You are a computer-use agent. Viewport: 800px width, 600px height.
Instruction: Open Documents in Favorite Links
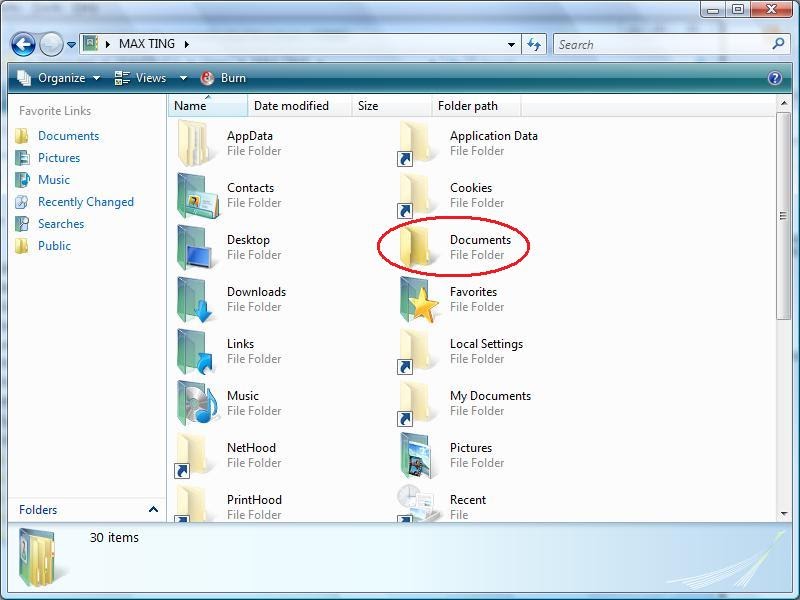tap(68, 136)
